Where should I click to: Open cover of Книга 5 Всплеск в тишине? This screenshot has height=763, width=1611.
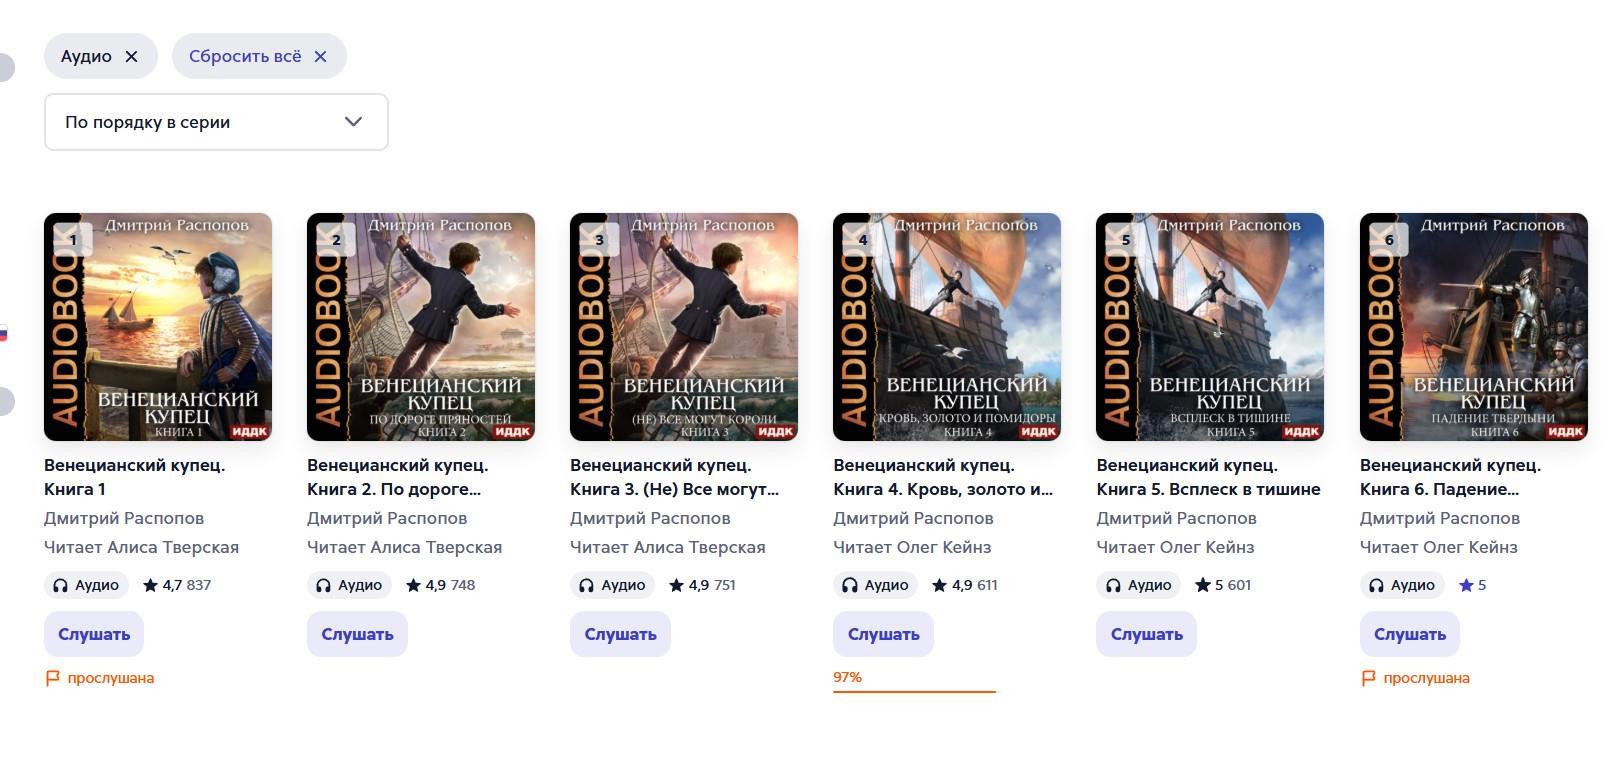1210,327
